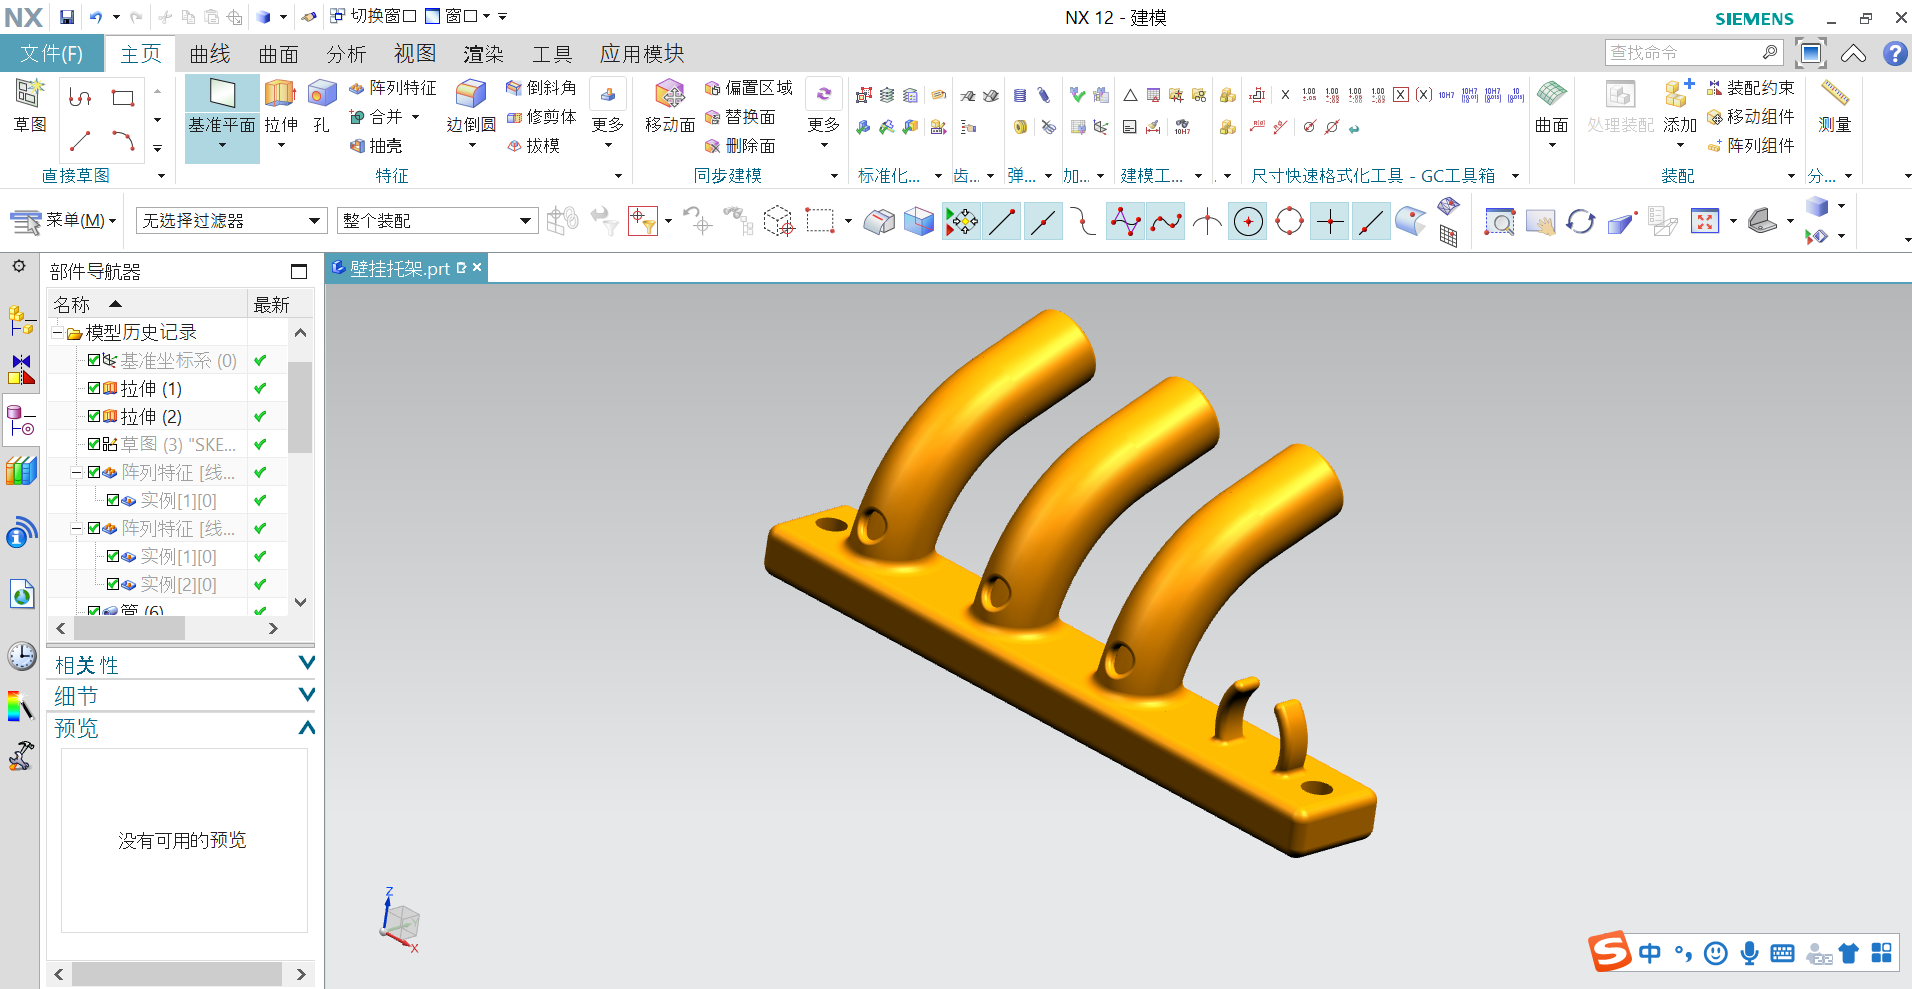Sort by the 名称 column header

point(146,304)
